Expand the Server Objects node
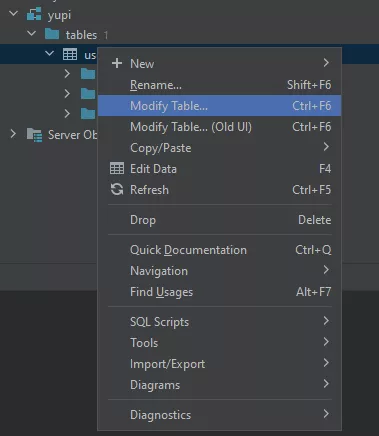Image resolution: width=379 pixels, height=436 pixels. point(13,134)
